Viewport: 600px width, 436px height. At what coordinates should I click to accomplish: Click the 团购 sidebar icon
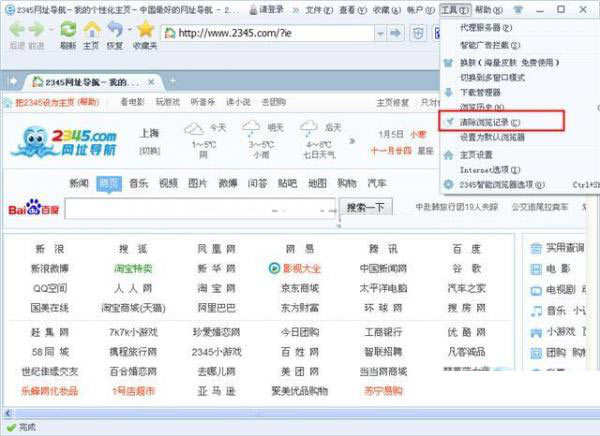tap(536, 353)
